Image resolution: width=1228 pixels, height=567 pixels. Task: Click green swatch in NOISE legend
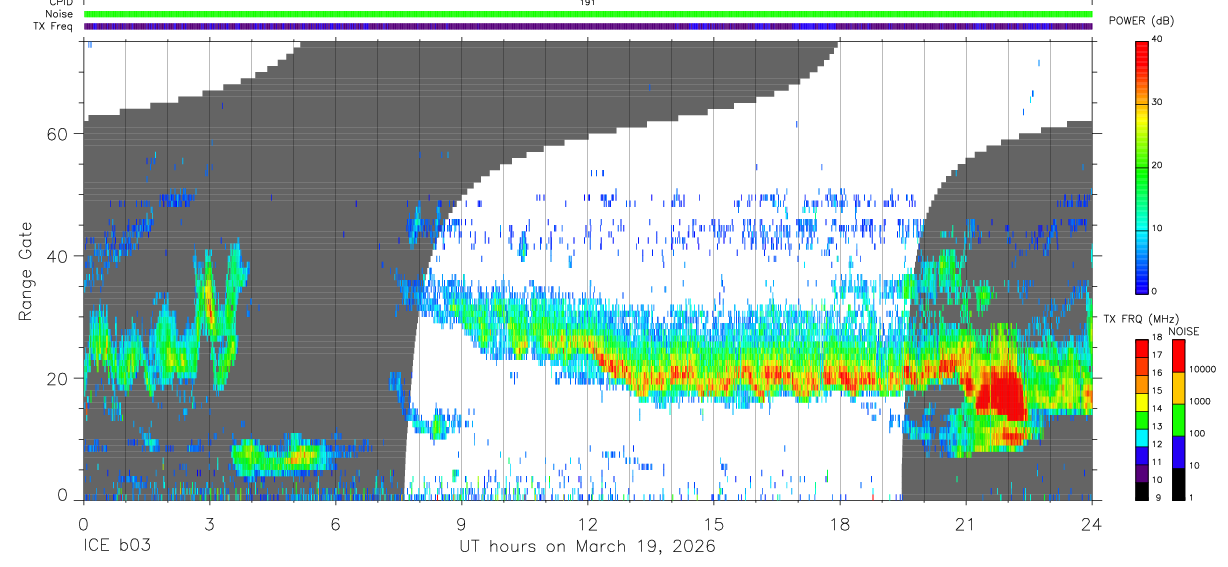coord(1178,420)
